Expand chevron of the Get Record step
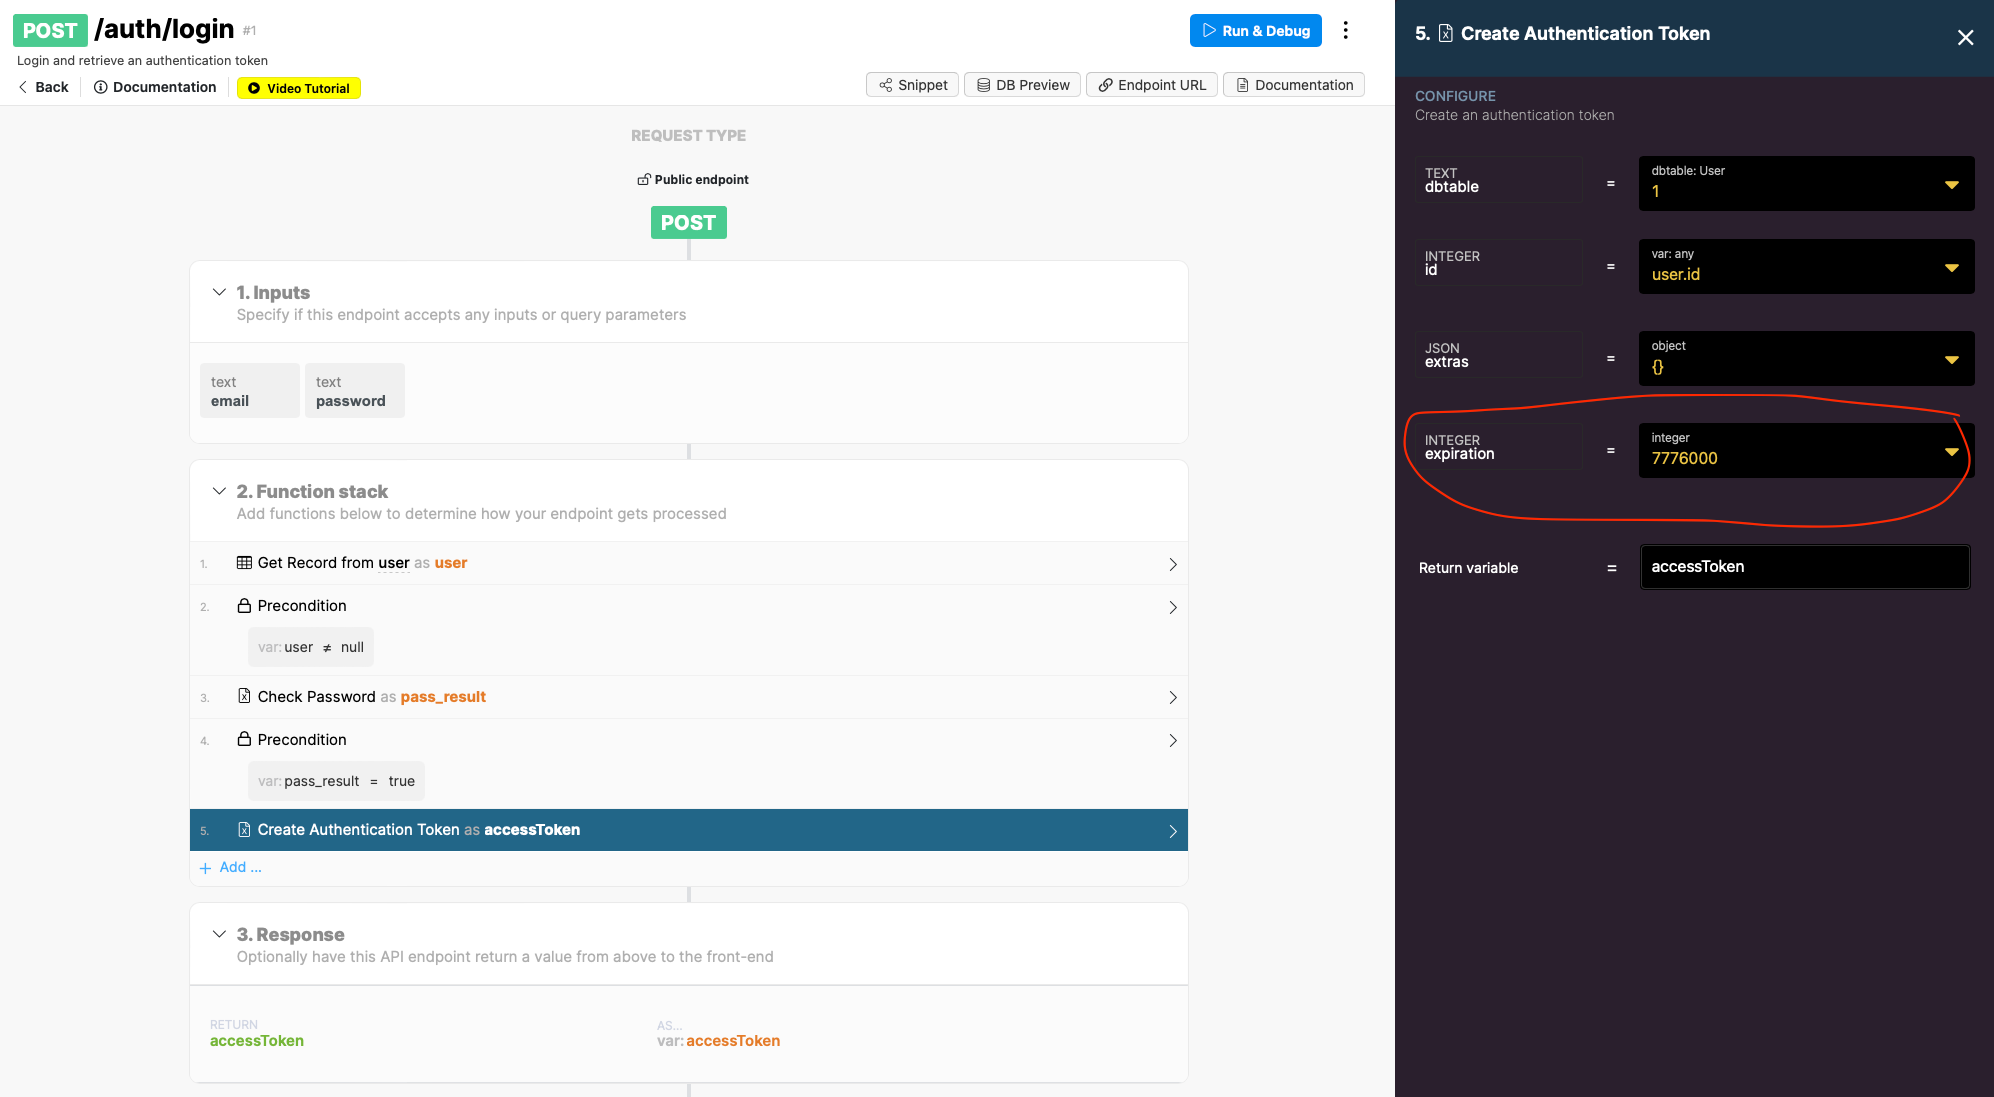Viewport: 1994px width, 1097px height. coord(1173,564)
